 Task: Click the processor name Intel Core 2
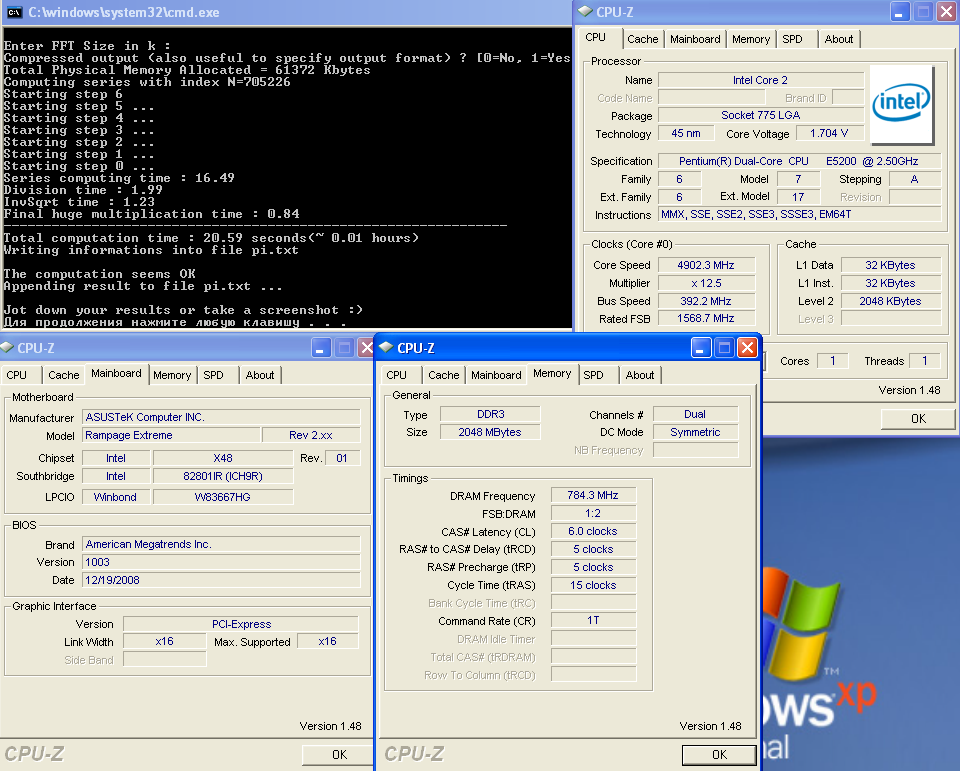tap(760, 80)
